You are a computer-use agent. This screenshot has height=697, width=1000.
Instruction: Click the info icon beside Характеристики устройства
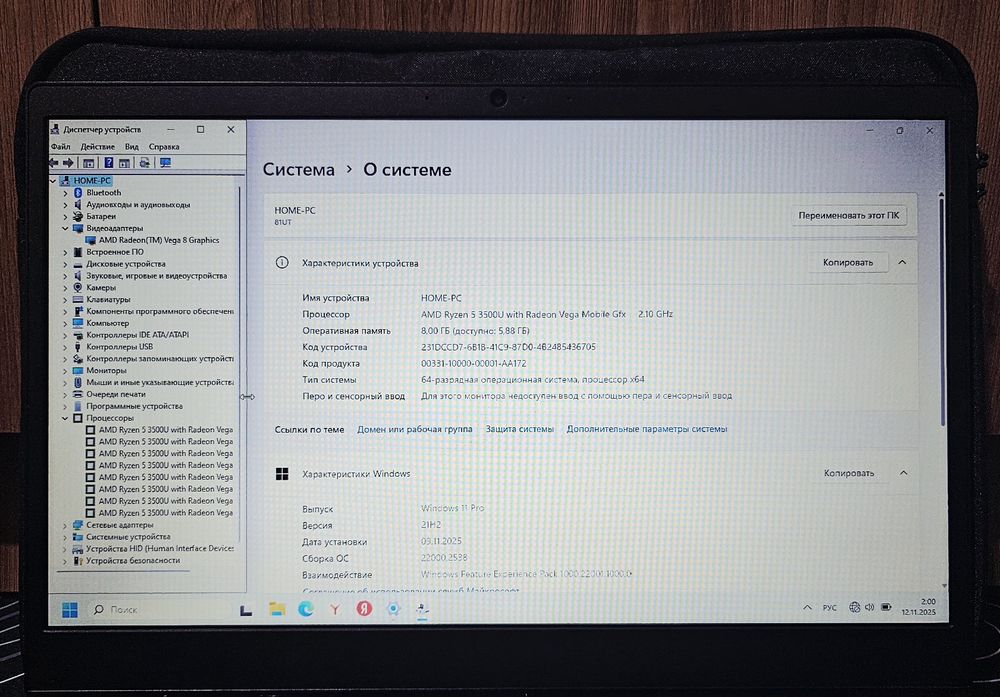coord(282,263)
